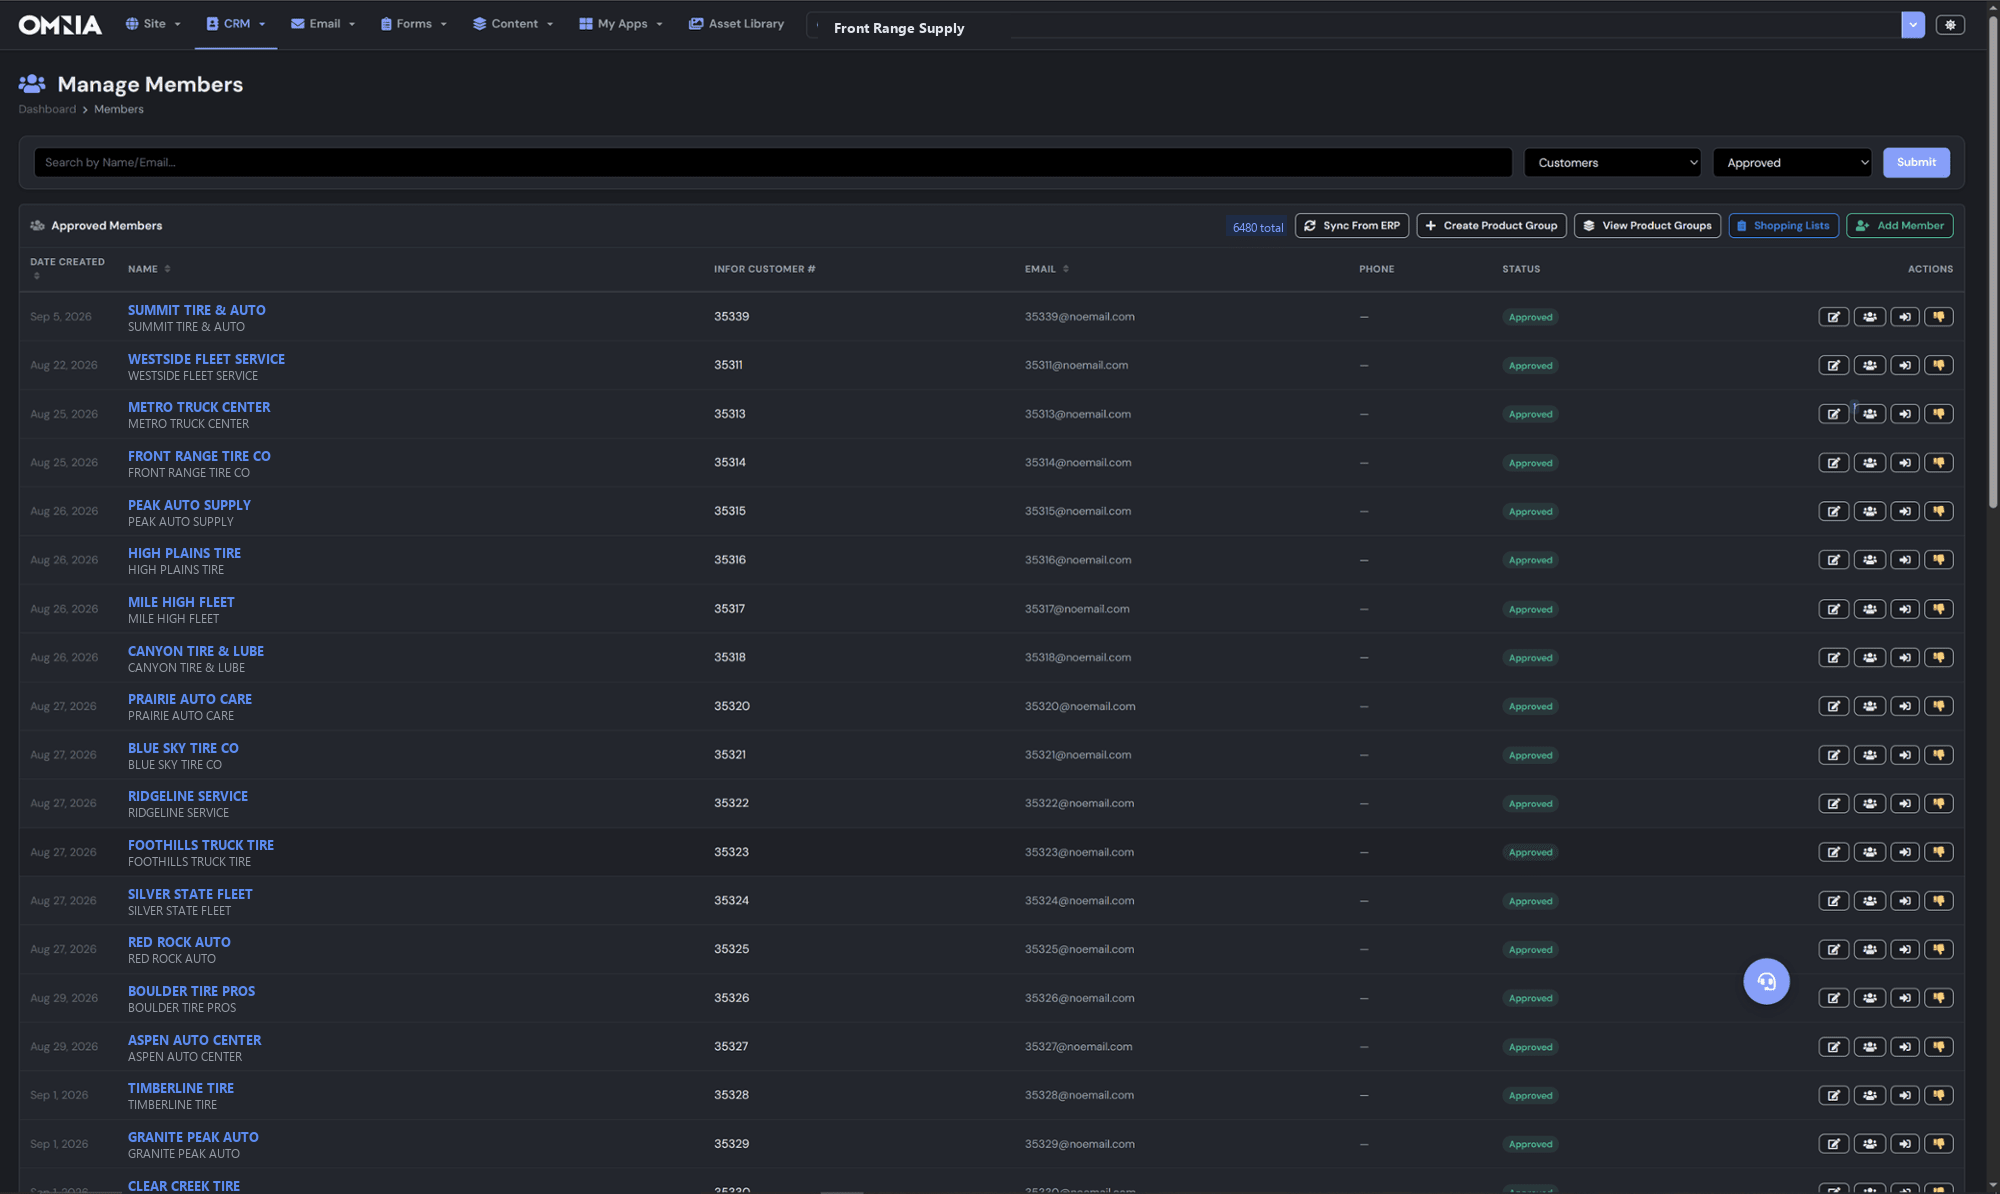Open users group icon for HIGH PLAINS TIRE
Screen dimensions: 2000x1194
(x=1869, y=560)
